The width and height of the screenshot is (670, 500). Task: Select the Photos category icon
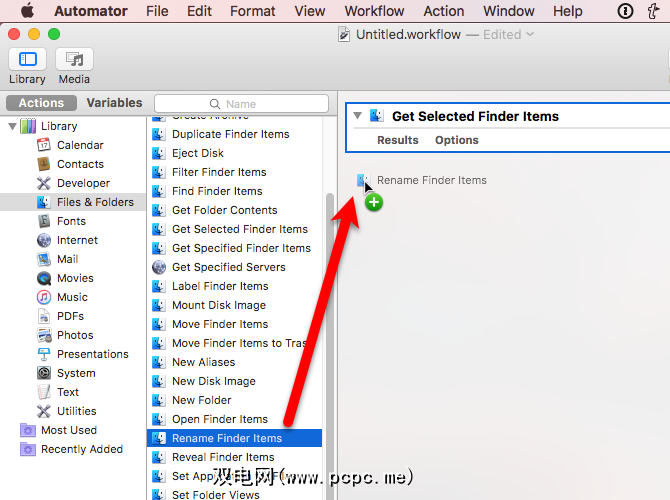click(x=44, y=335)
